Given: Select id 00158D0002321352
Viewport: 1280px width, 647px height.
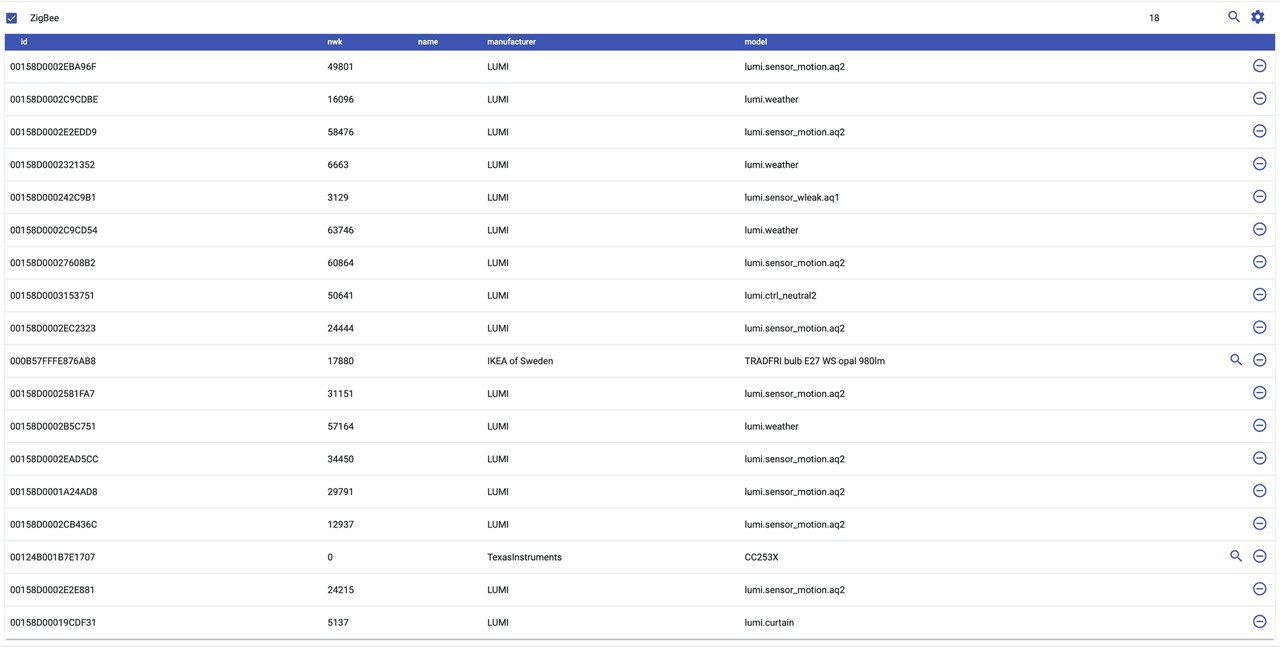Looking at the screenshot, I should [52, 164].
